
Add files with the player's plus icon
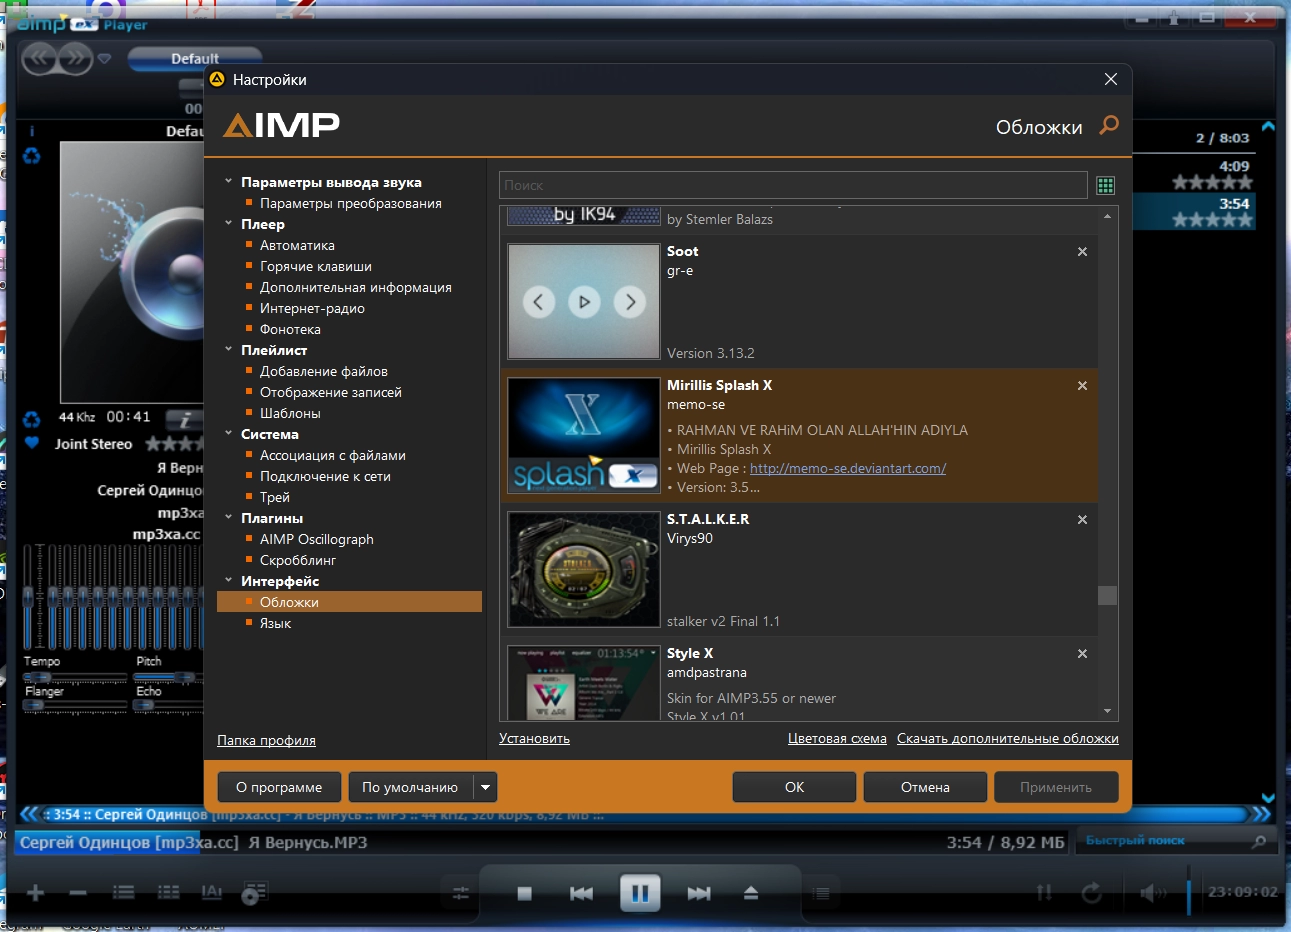(36, 892)
